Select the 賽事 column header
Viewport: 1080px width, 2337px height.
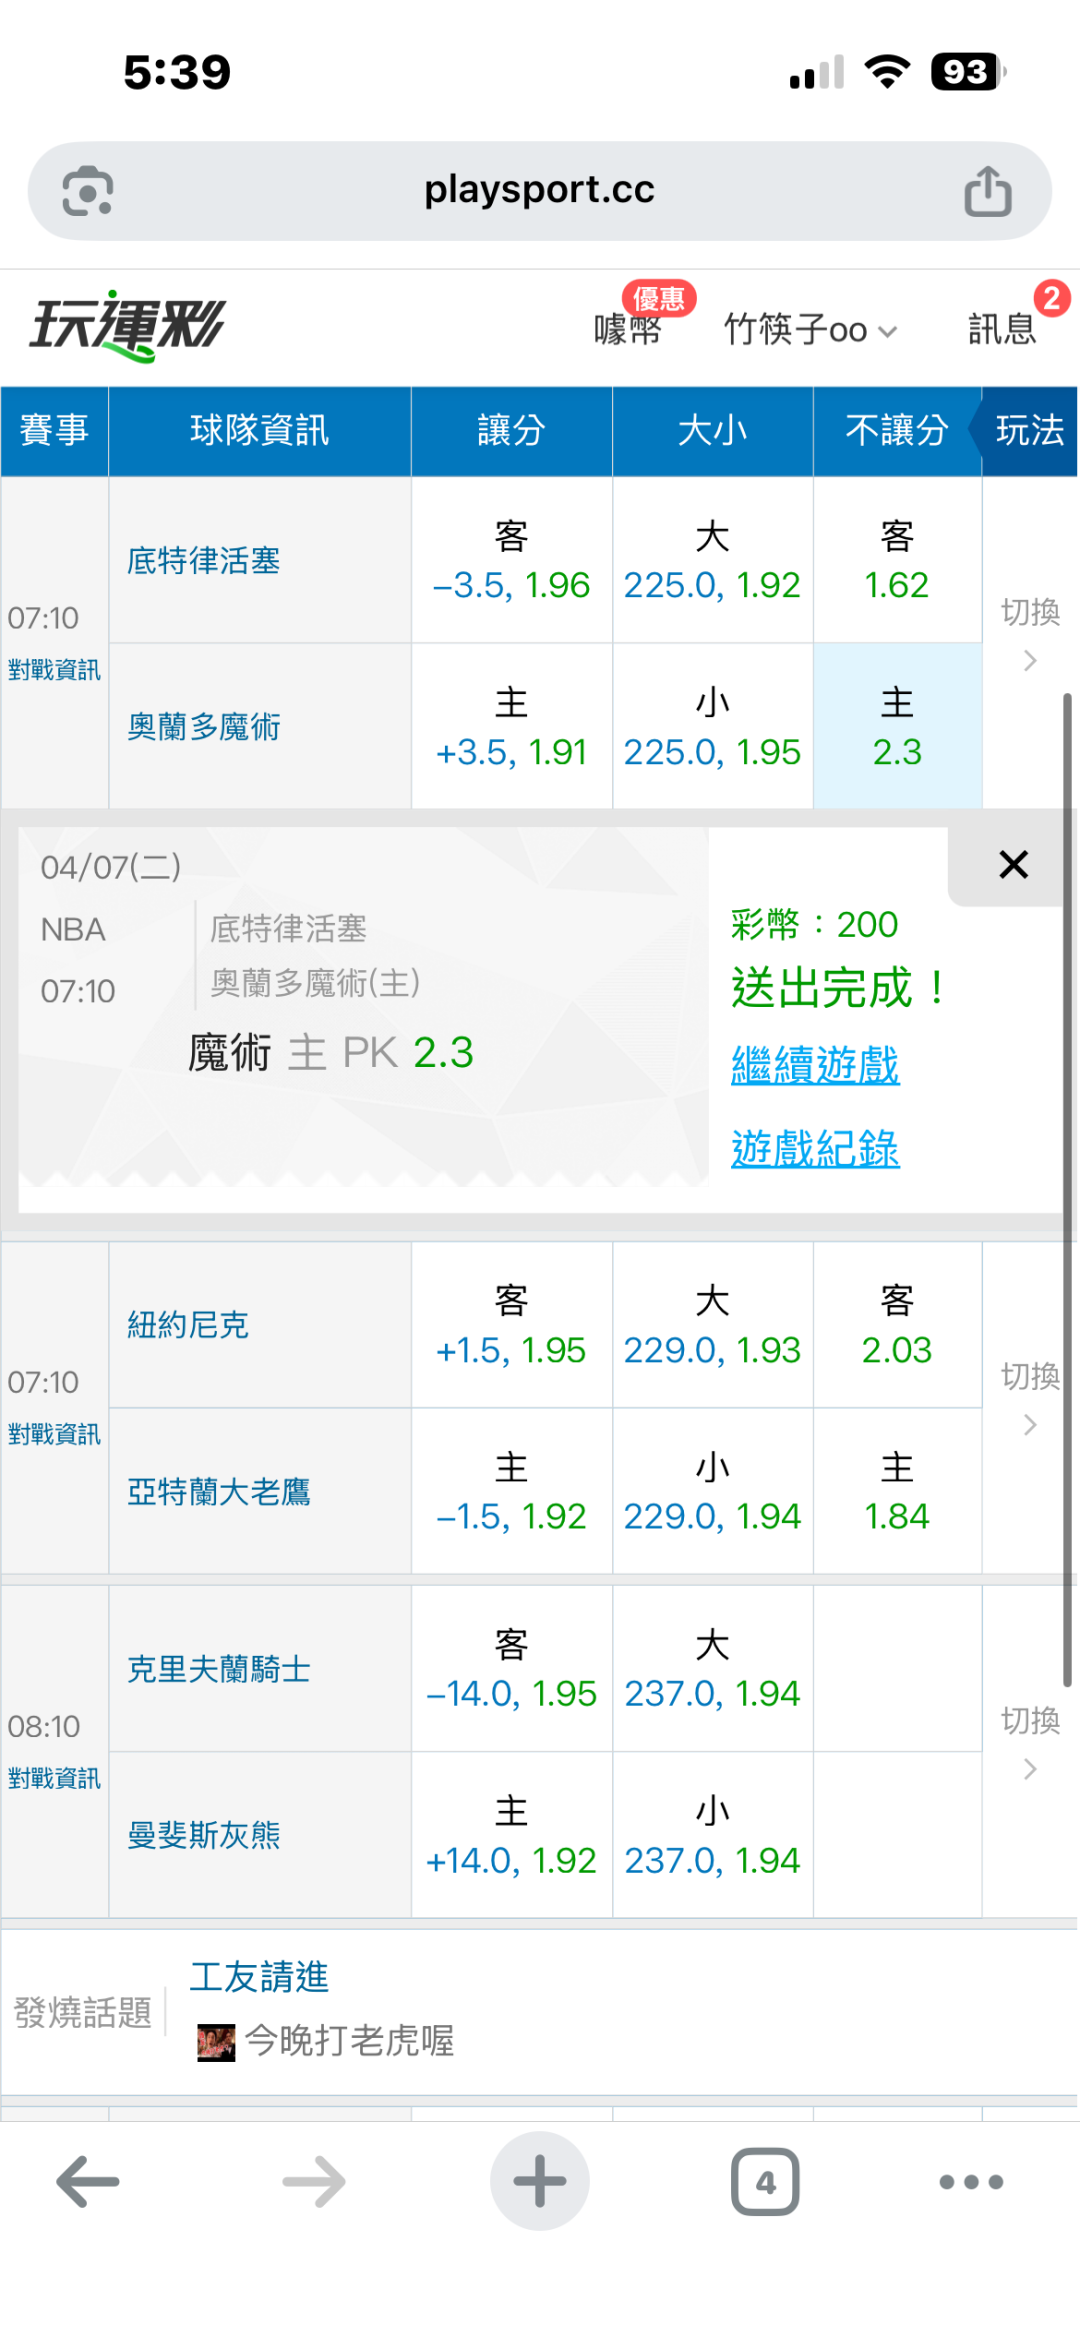coord(54,431)
